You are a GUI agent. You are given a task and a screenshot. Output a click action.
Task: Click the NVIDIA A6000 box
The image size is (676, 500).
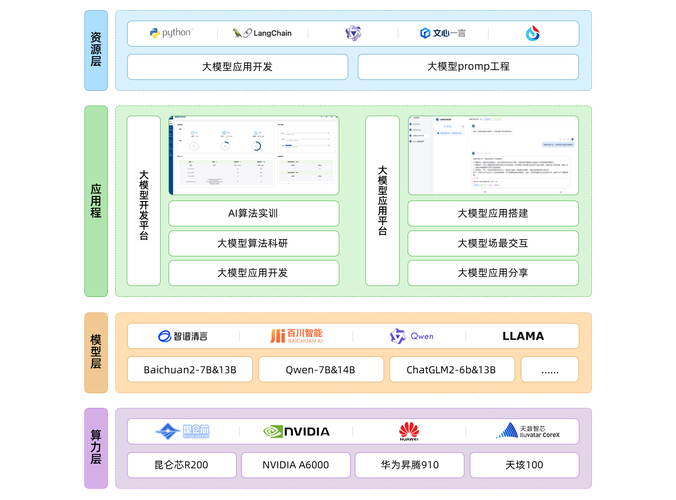(296, 465)
